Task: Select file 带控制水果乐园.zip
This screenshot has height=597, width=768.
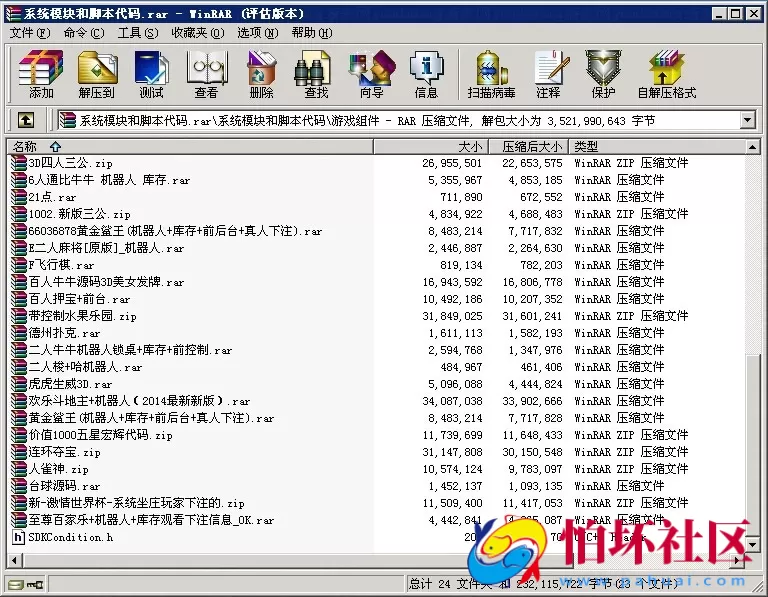Action: [x=82, y=316]
